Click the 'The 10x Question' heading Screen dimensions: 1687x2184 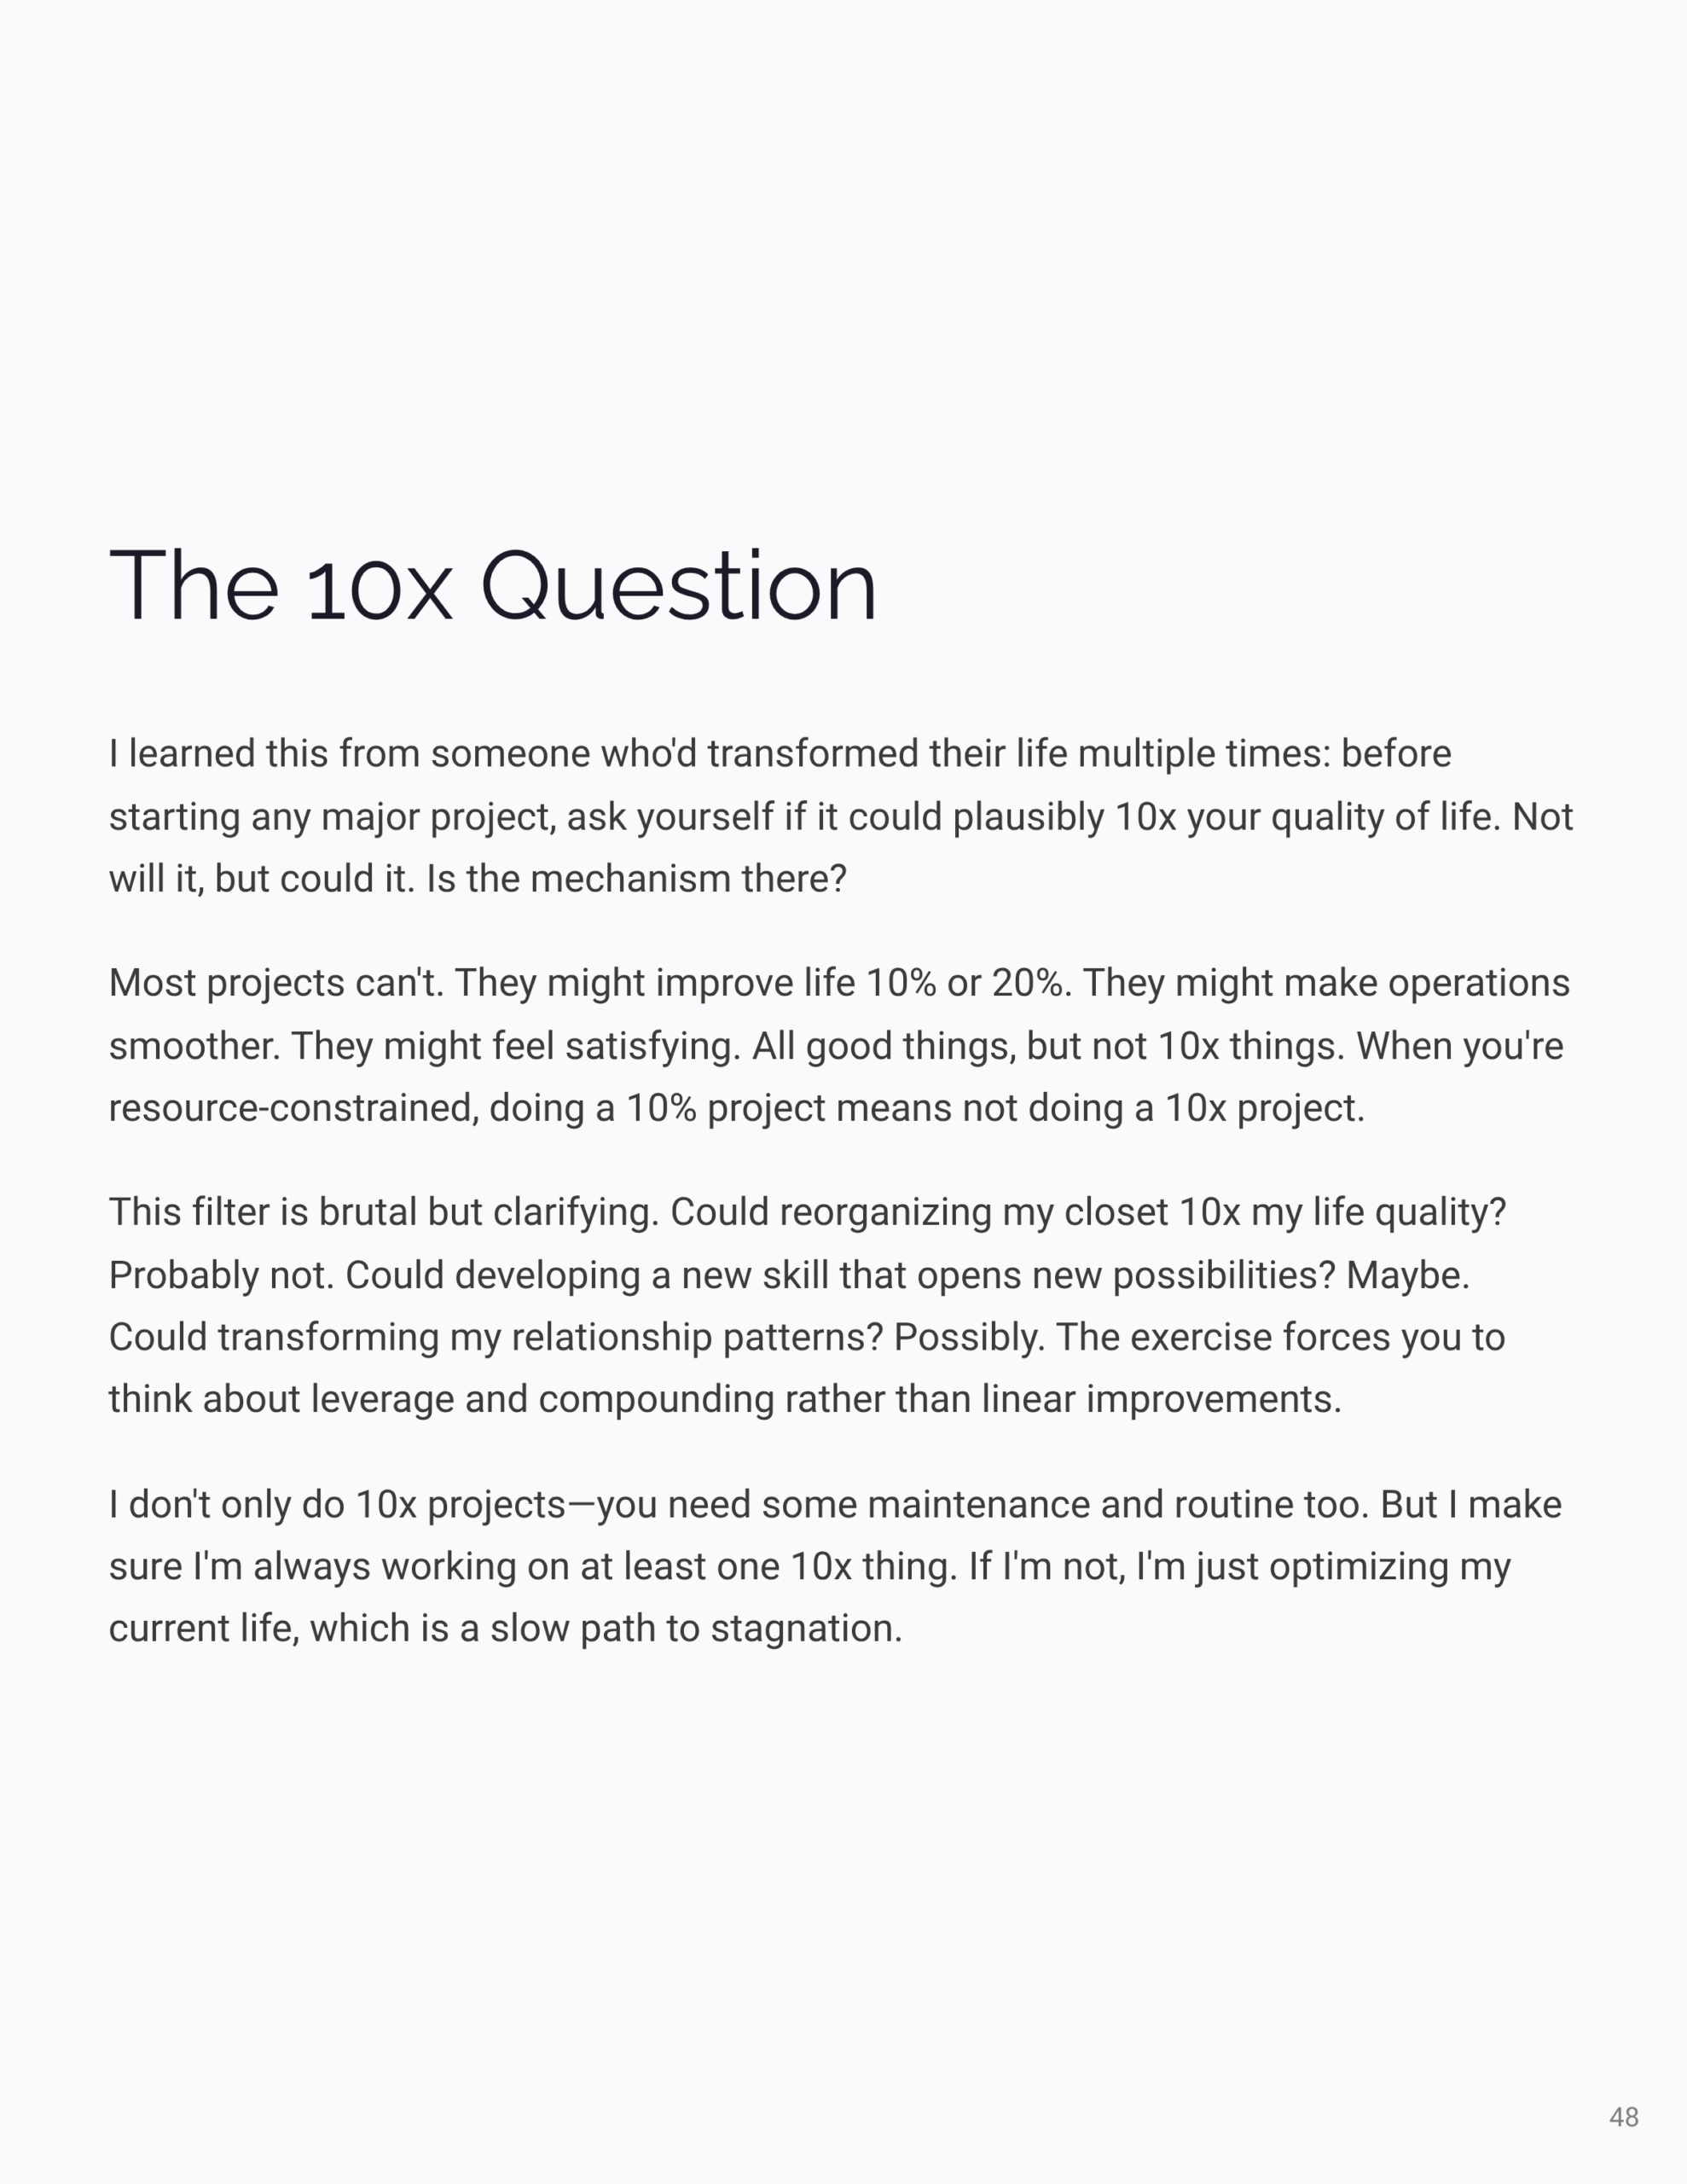(x=492, y=587)
